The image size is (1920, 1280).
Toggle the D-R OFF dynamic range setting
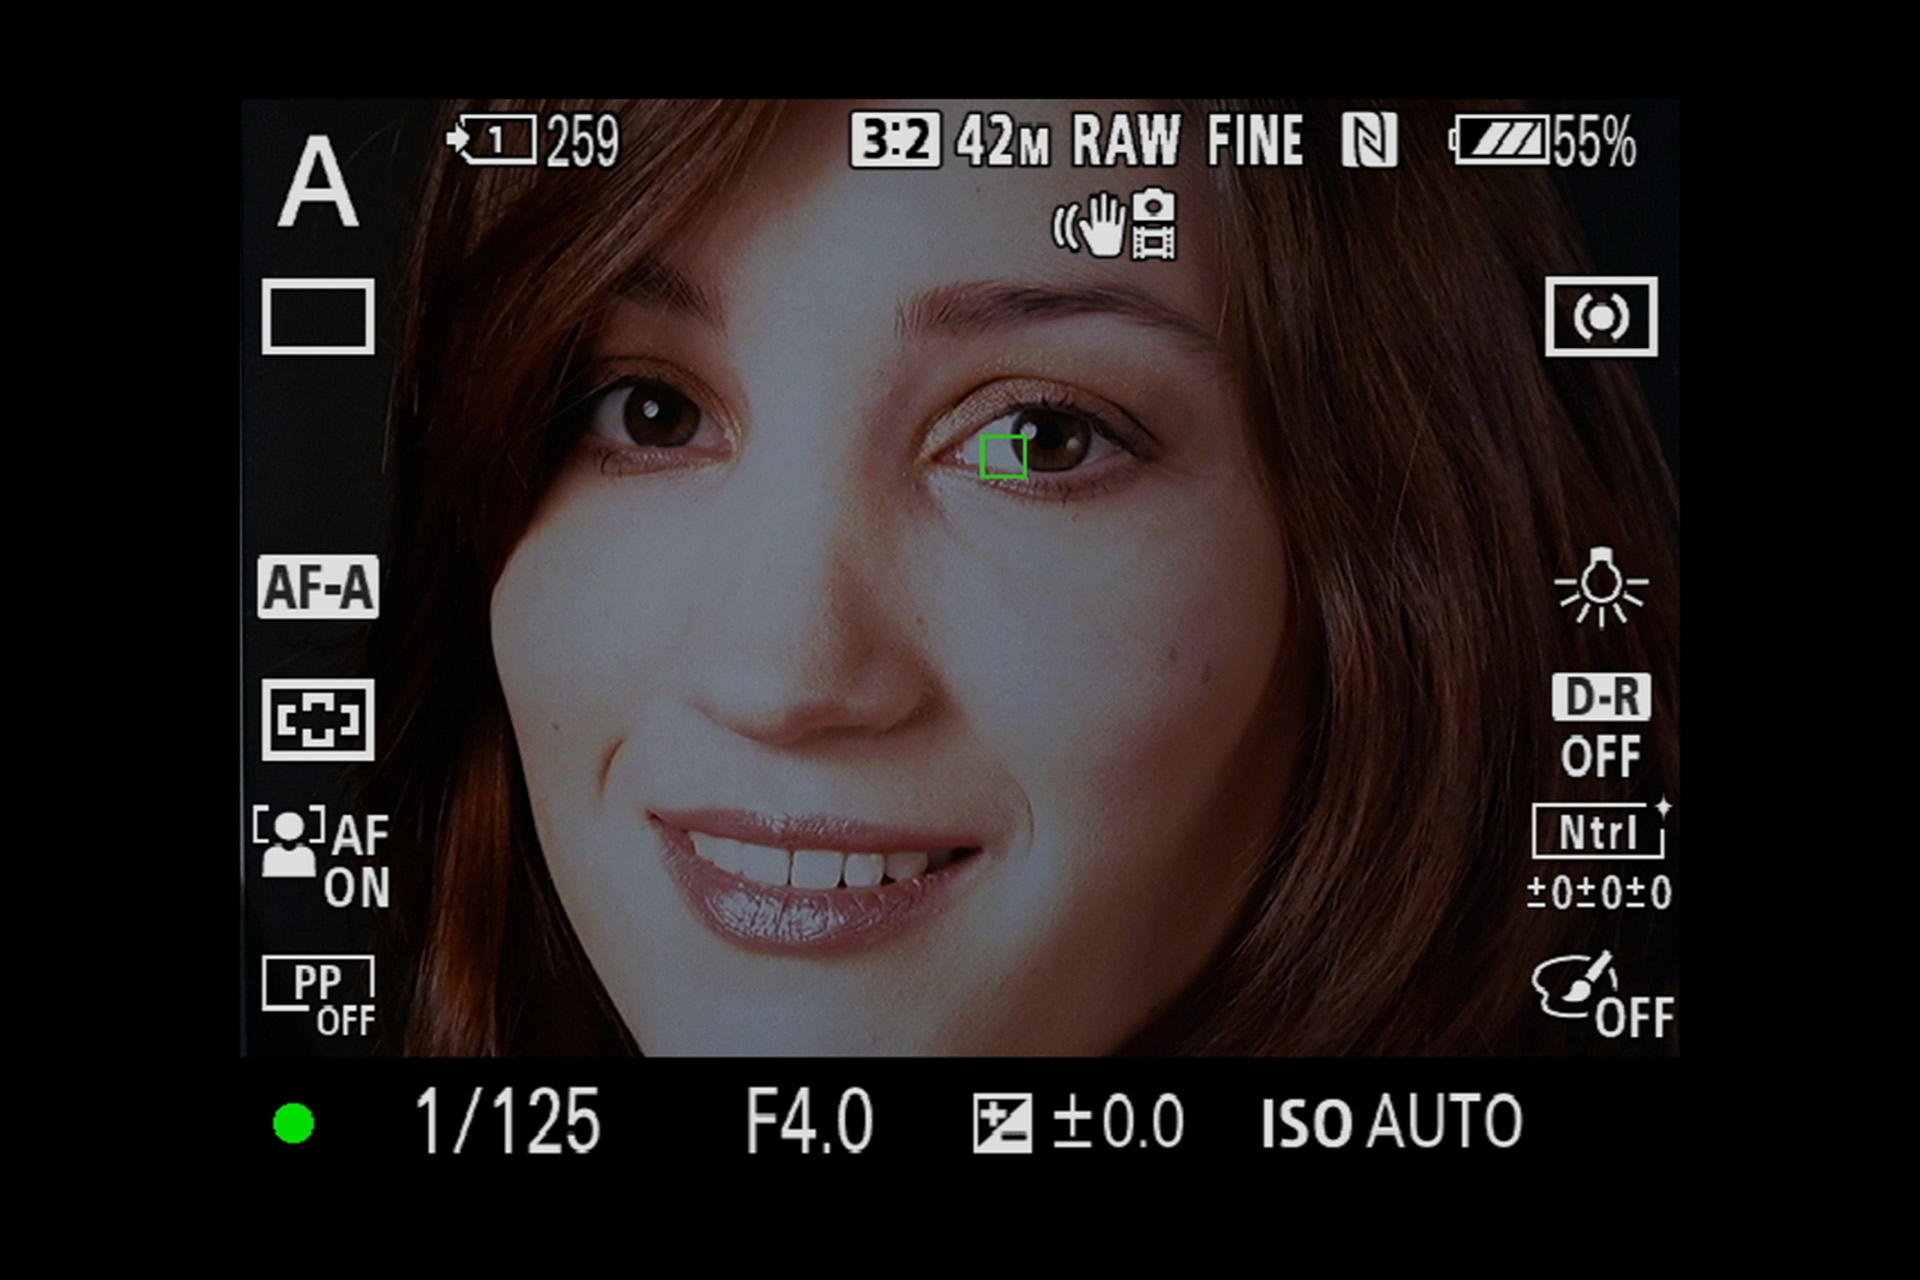tap(1601, 726)
